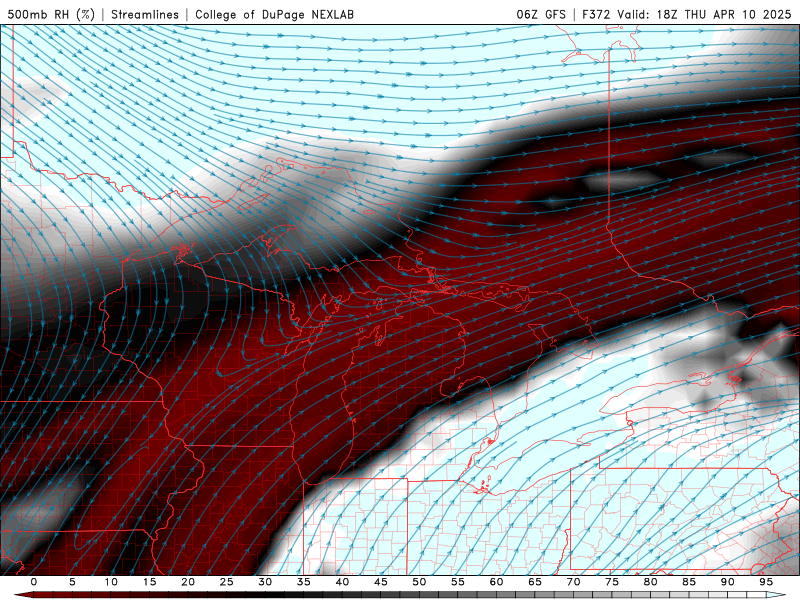The width and height of the screenshot is (800, 600).
Task: Click the "90" color scale label
Action: pyautogui.click(x=727, y=582)
